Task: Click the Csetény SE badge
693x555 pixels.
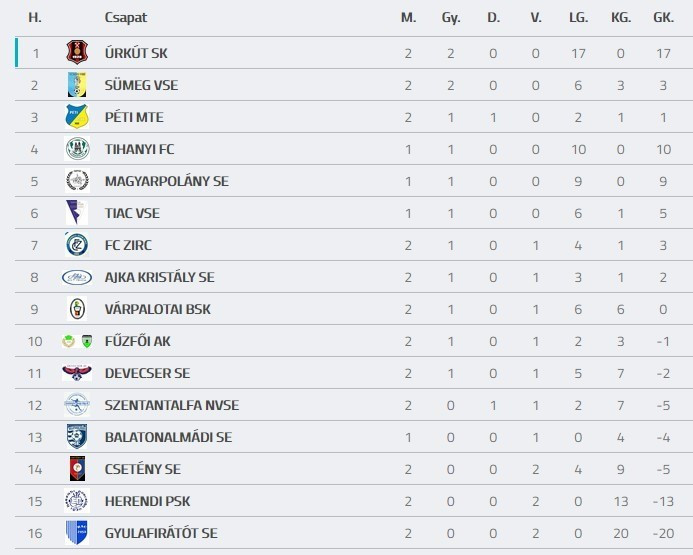Action: coord(77,469)
